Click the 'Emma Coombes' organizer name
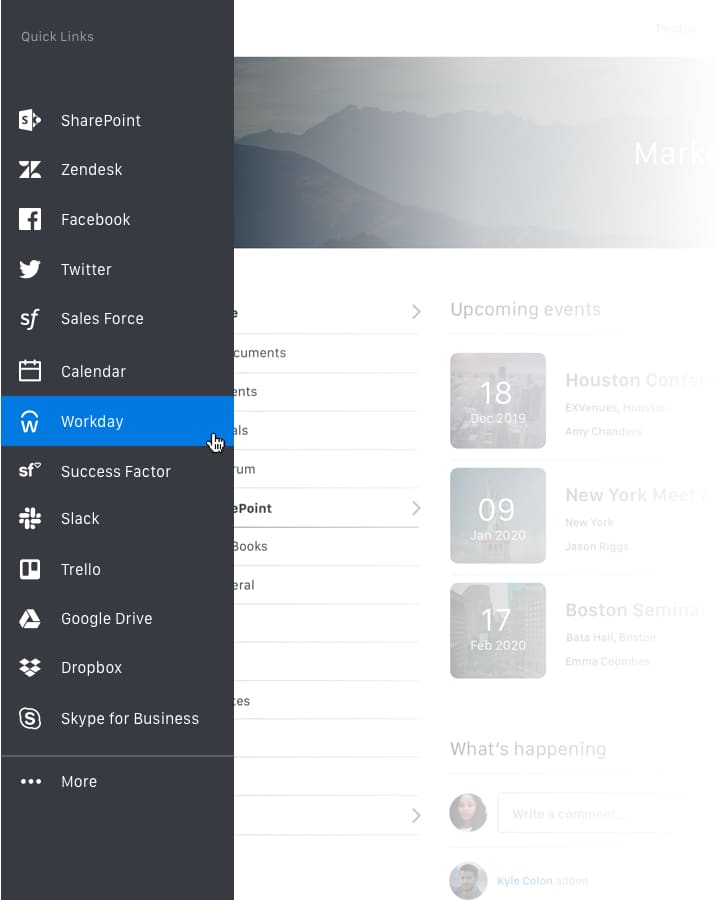This screenshot has width=716, height=900. pos(607,661)
